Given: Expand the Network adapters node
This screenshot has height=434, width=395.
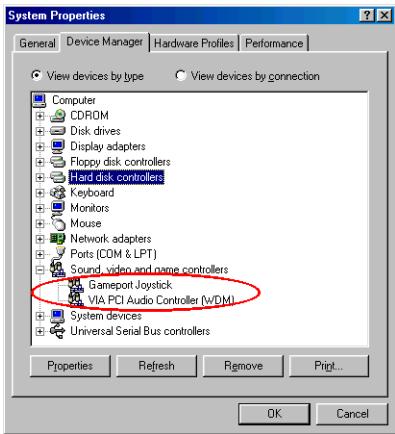Looking at the screenshot, I should 40,239.
